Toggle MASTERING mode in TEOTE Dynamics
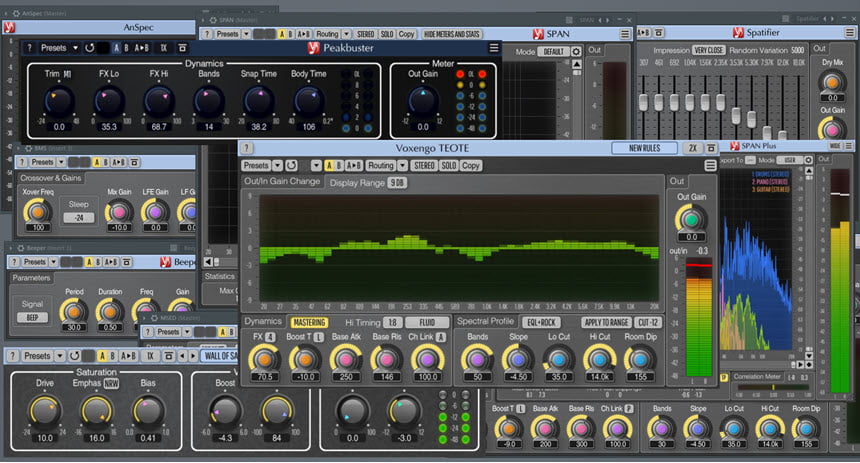860x463 pixels. pyautogui.click(x=309, y=323)
